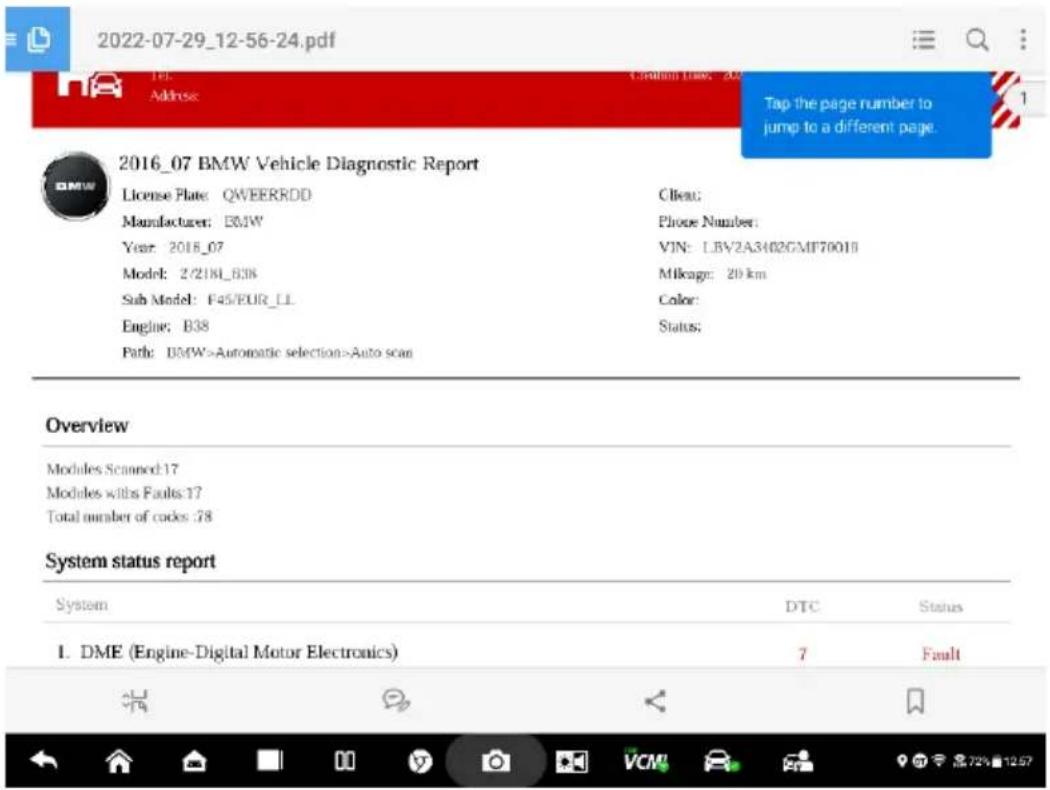This screenshot has height=790, width=1050.
Task: Tap the search magnifier icon
Action: 977,40
